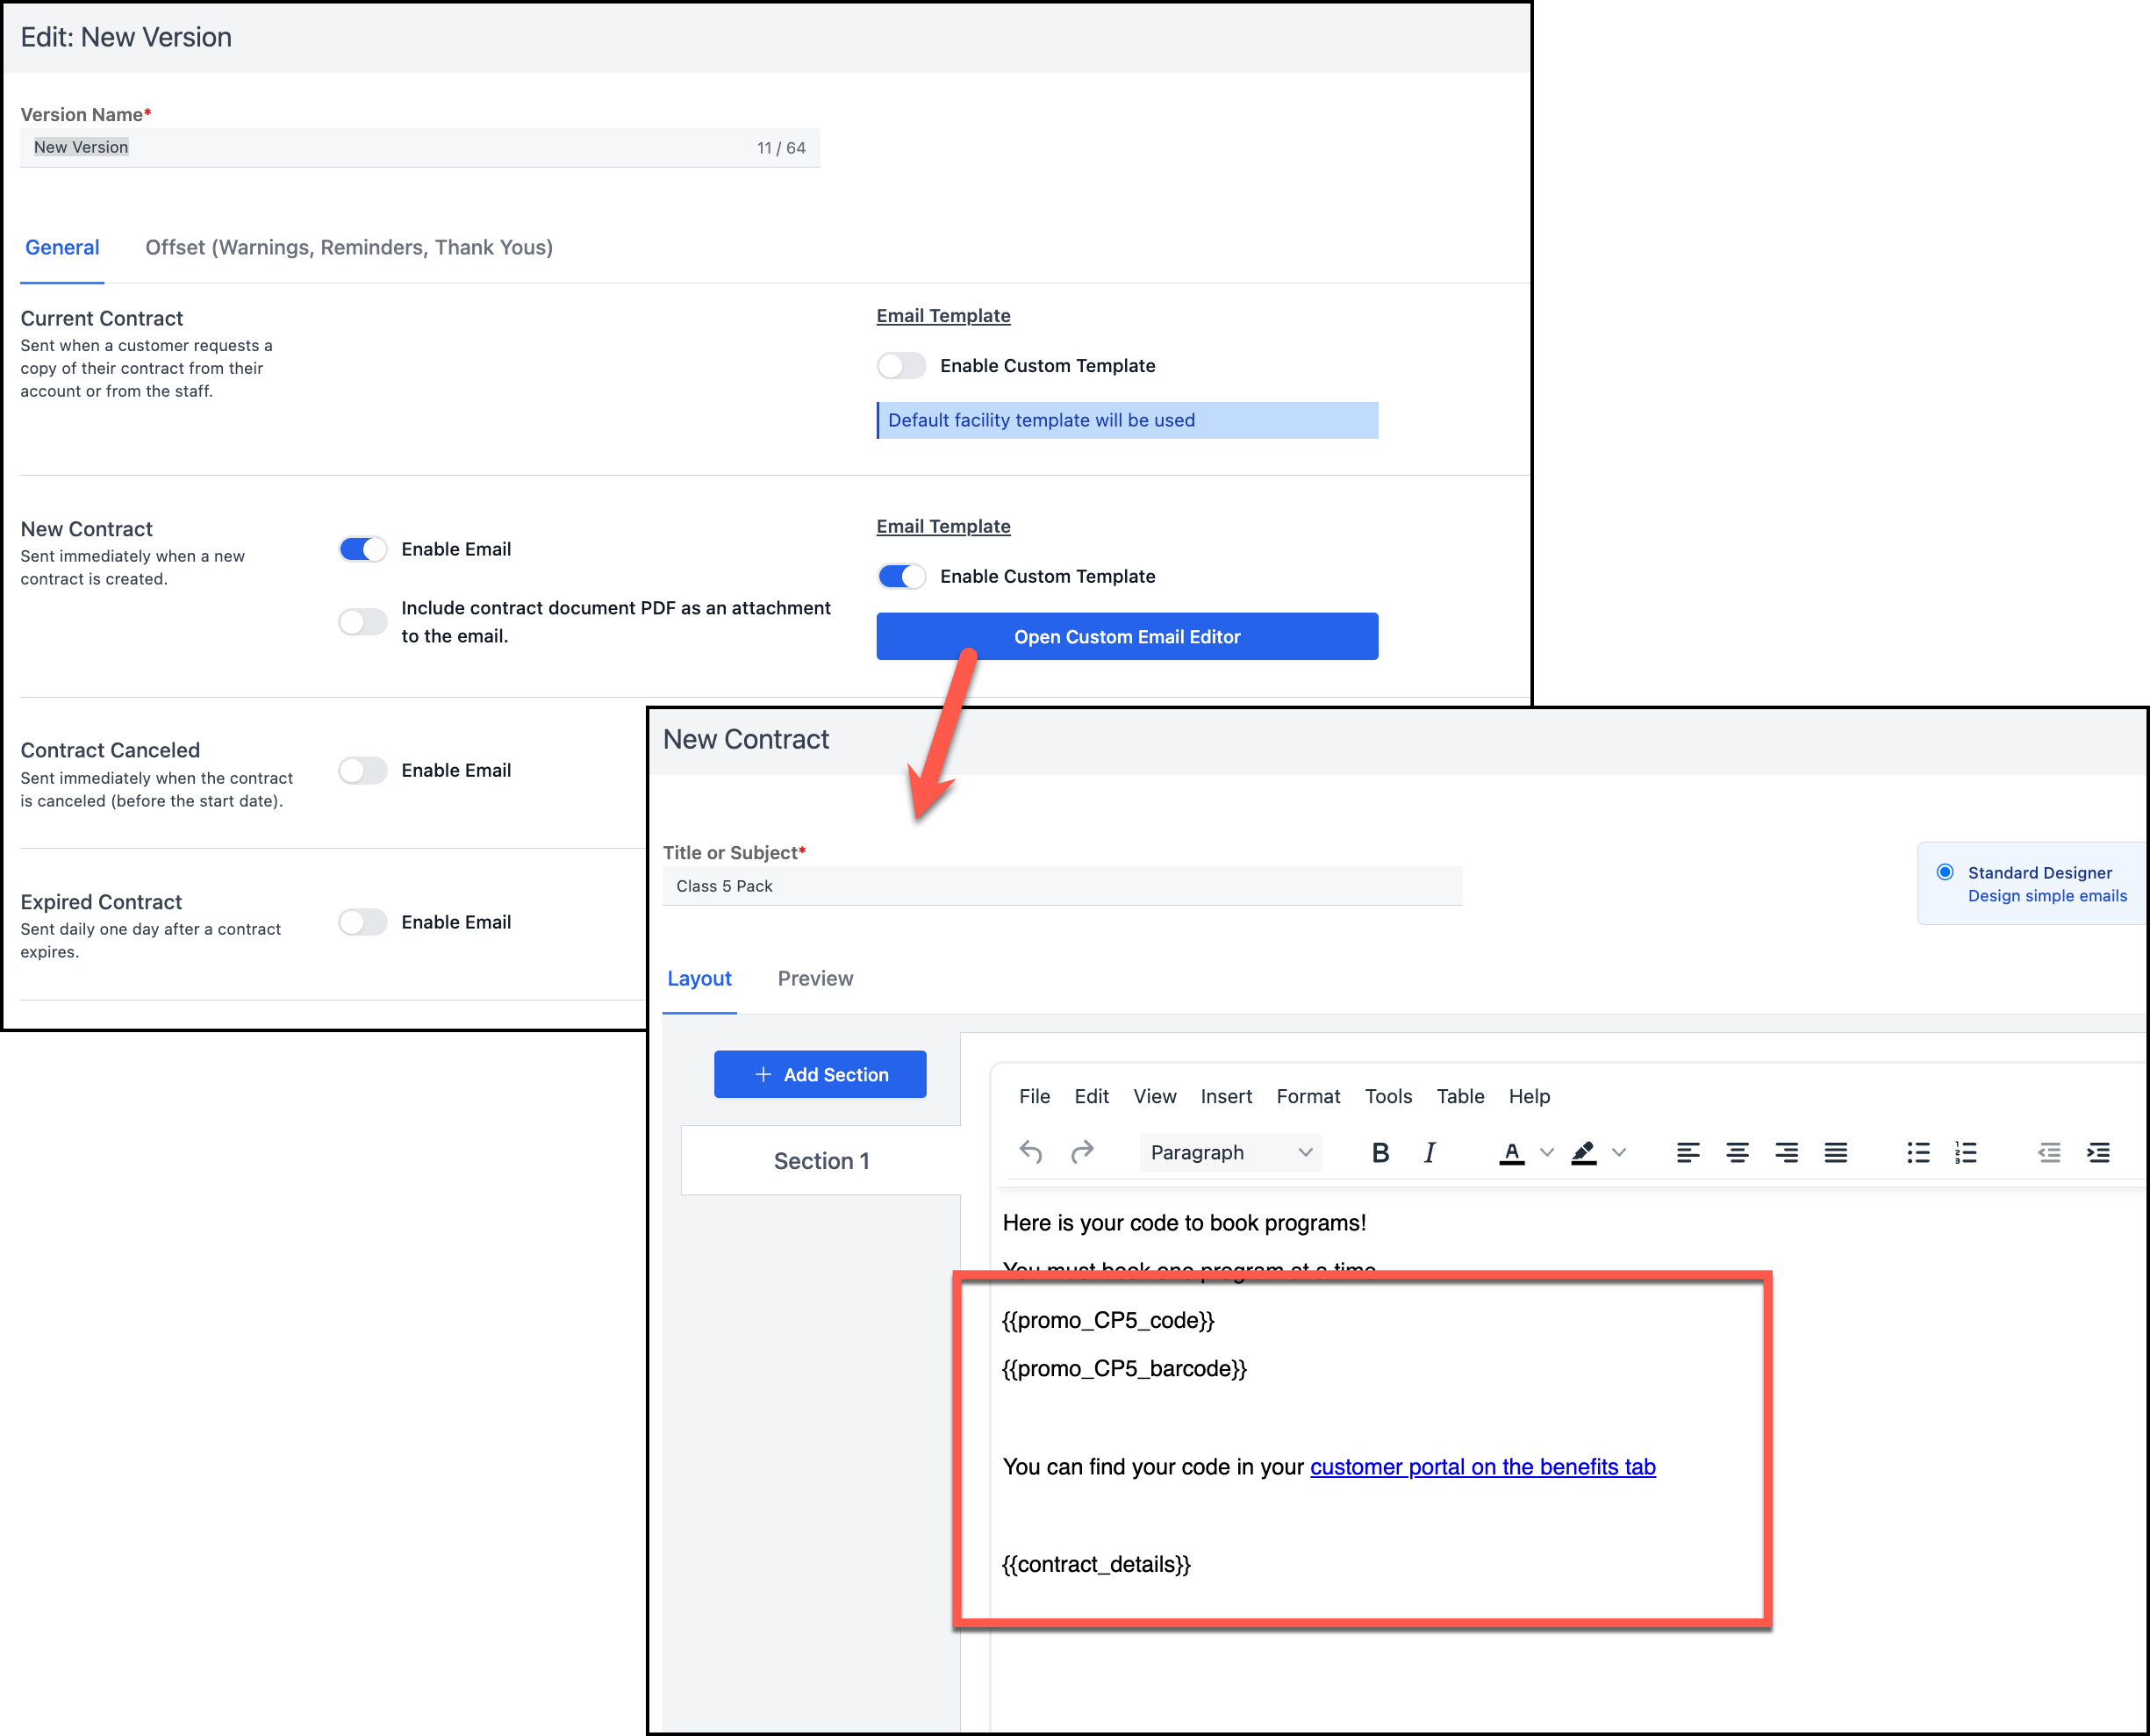Click the undo arrow icon
The height and width of the screenshot is (1736, 2150).
click(x=1030, y=1152)
